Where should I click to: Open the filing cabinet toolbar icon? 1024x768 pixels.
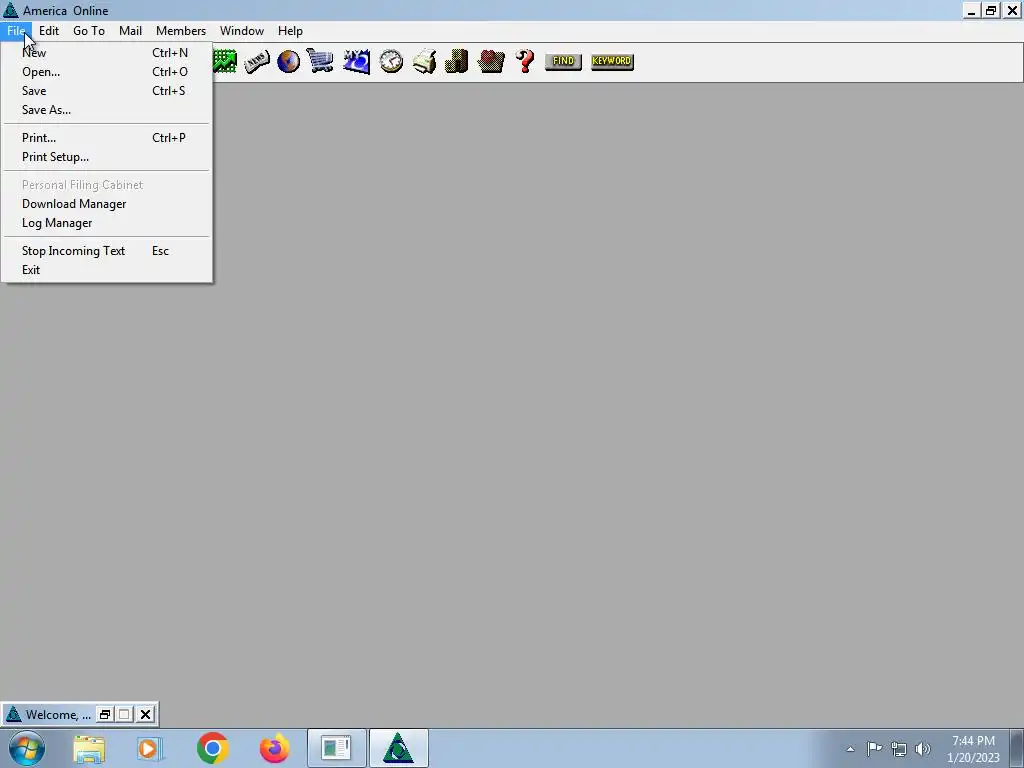pos(456,61)
